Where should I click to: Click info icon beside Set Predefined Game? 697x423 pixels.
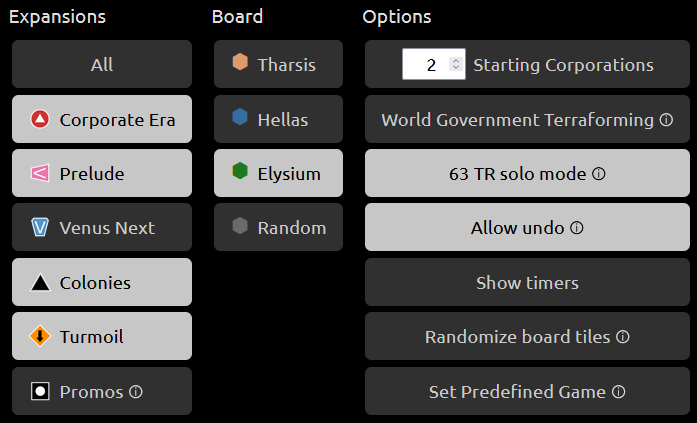click(618, 392)
